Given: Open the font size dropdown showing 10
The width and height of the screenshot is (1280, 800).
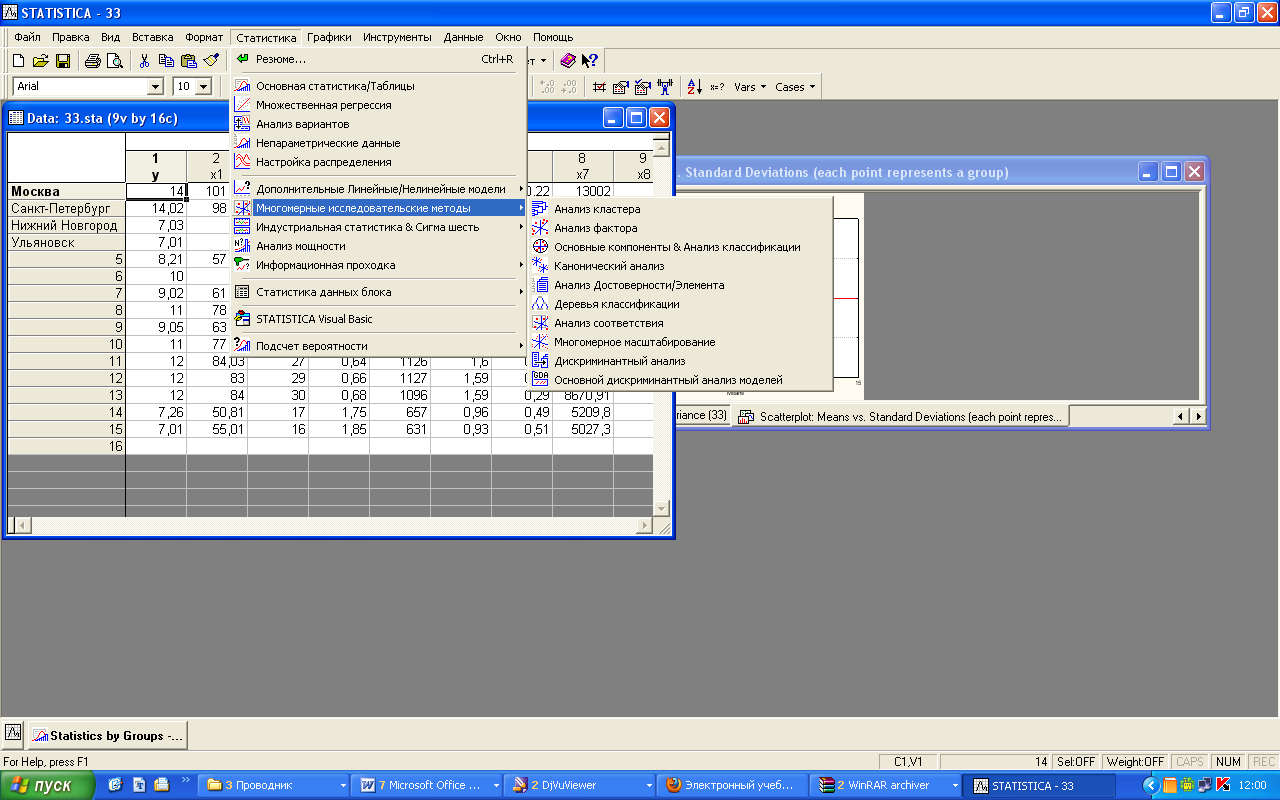Looking at the screenshot, I should tap(204, 87).
